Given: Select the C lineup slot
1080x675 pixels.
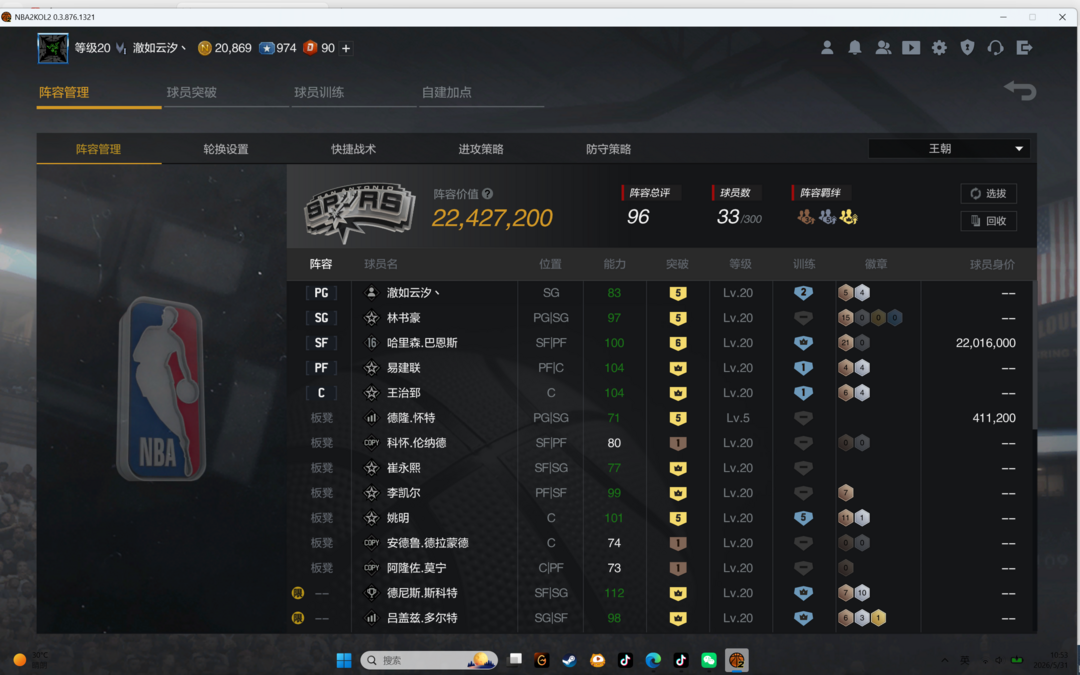Looking at the screenshot, I should pos(321,393).
